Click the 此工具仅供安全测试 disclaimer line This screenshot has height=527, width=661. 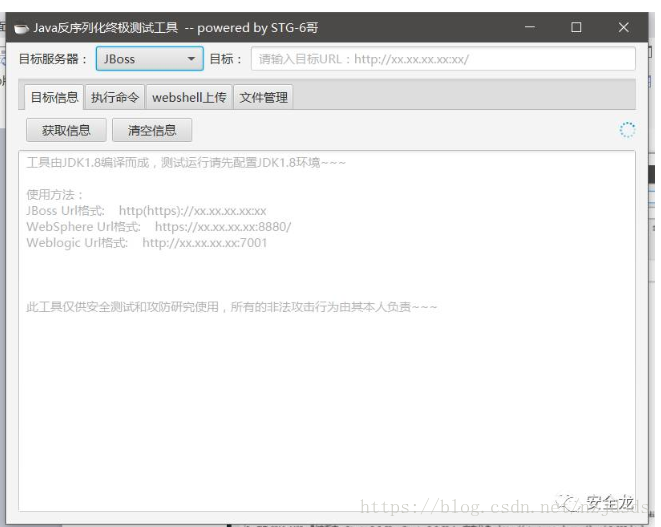[231, 307]
